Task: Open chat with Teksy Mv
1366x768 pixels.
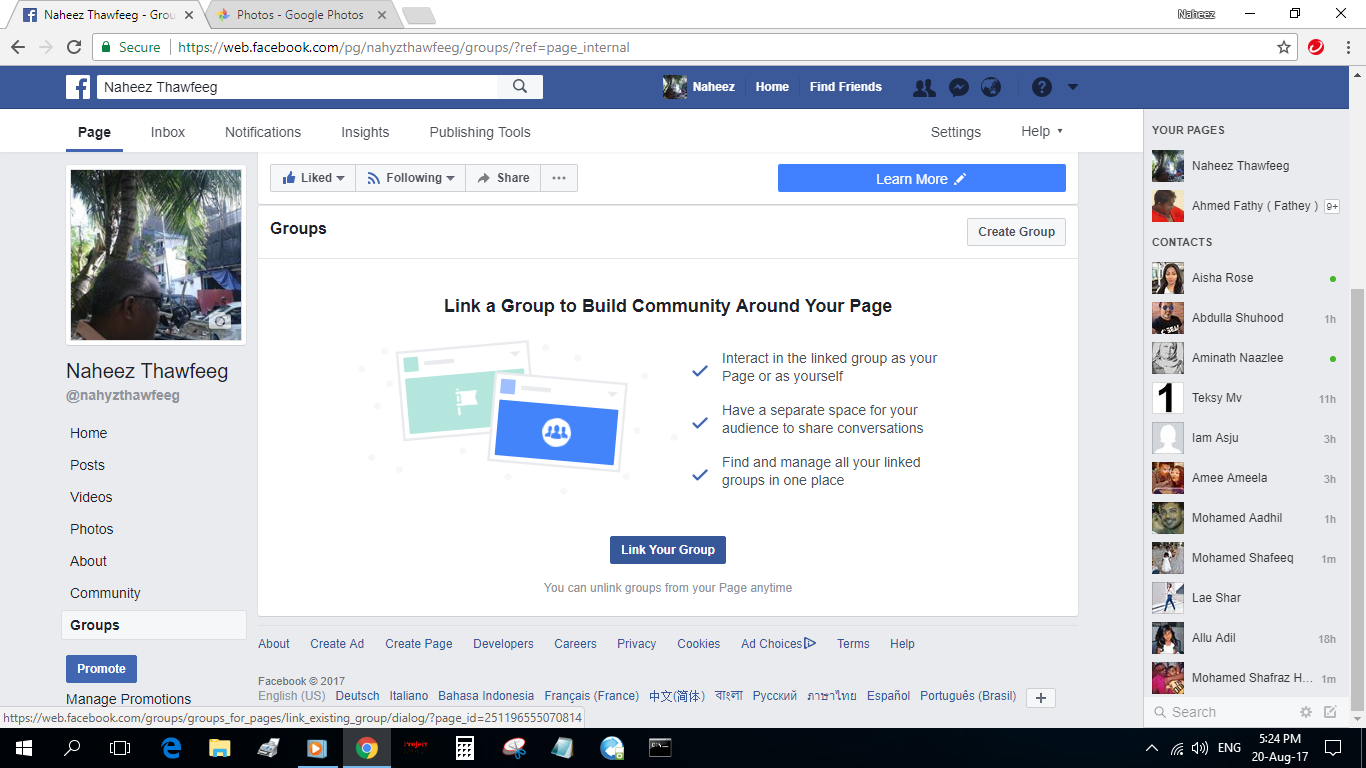Action: (1244, 398)
